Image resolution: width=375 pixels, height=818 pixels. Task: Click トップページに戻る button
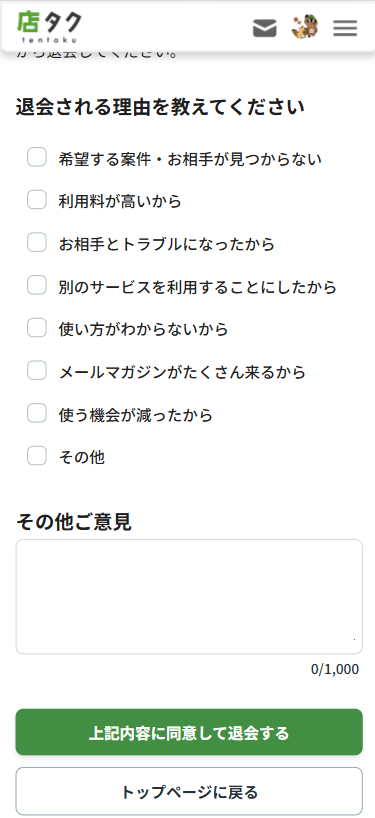point(189,791)
